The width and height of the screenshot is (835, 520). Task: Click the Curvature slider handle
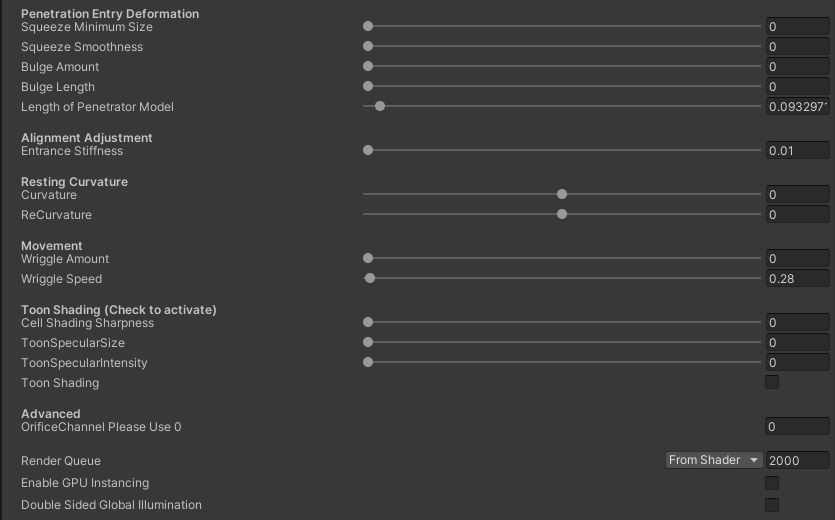tap(562, 195)
